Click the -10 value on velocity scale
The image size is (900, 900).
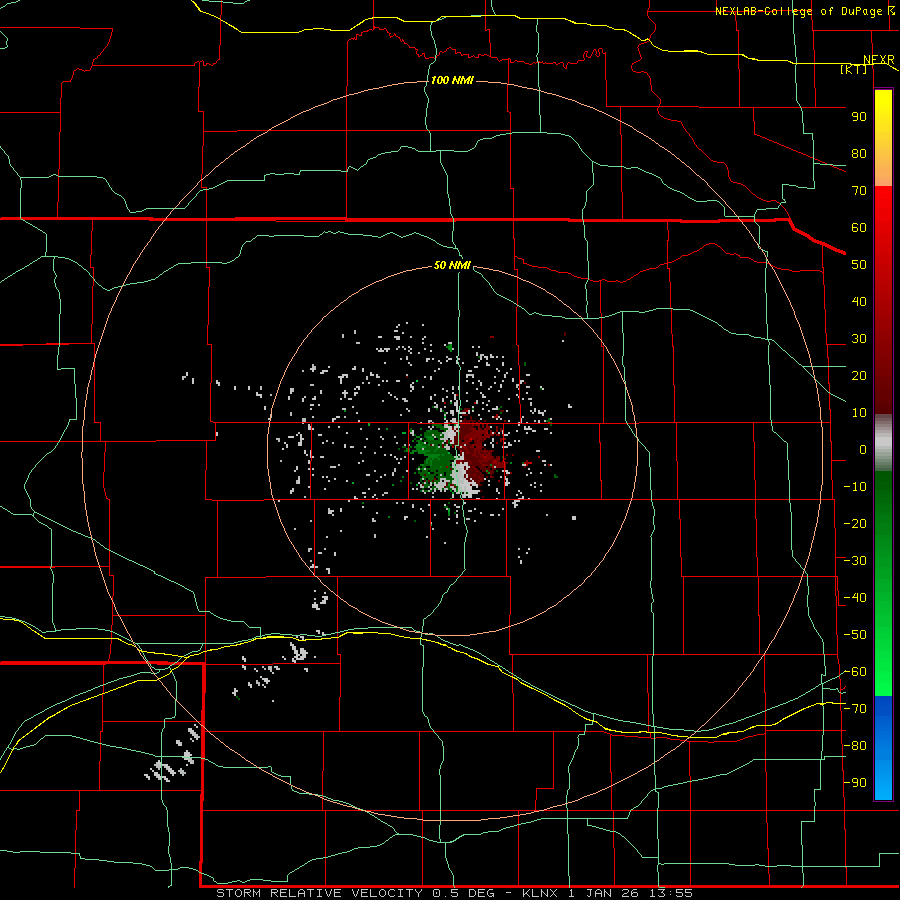(855, 487)
